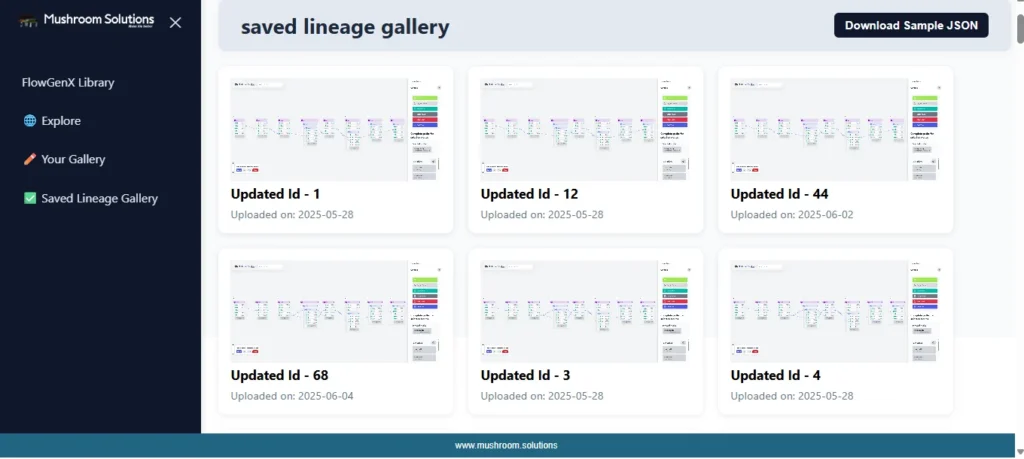
Task: Open the Updated Id - 68 thumbnail
Action: click(x=335, y=311)
